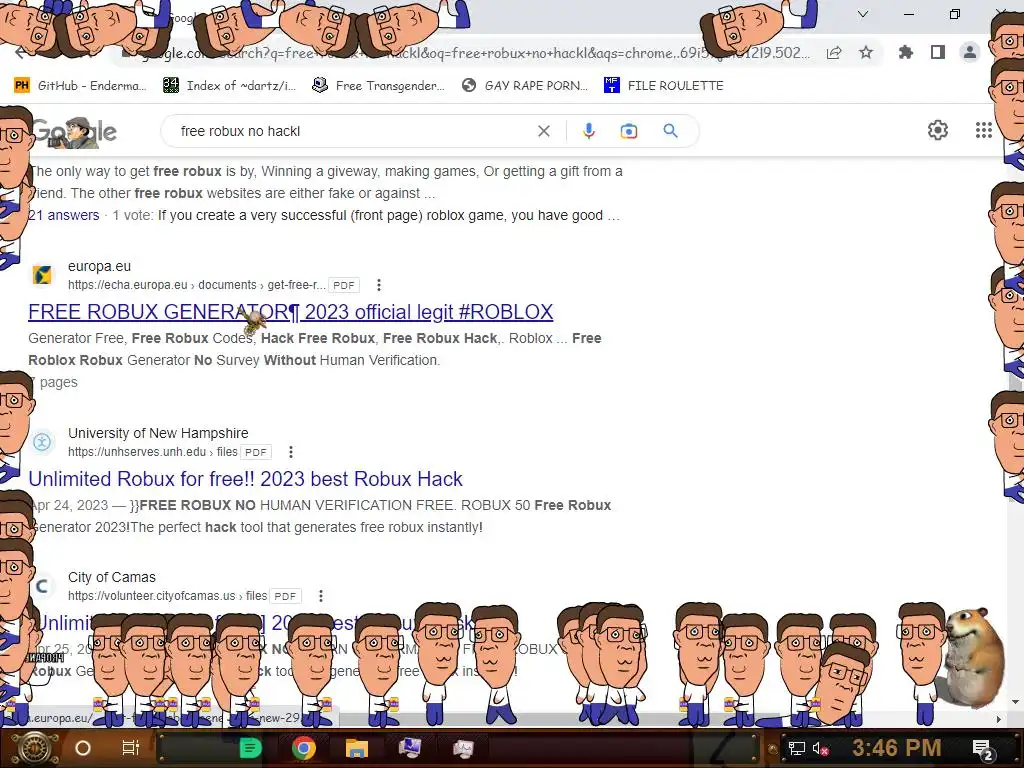Screen dimensions: 1024x768
Task: Open the Chrome extensions puzzle icon
Action: coord(906,52)
